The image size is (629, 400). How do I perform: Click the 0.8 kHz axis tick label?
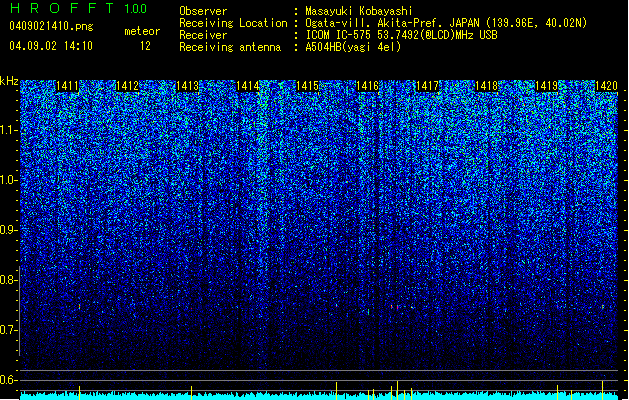click(x=8, y=280)
